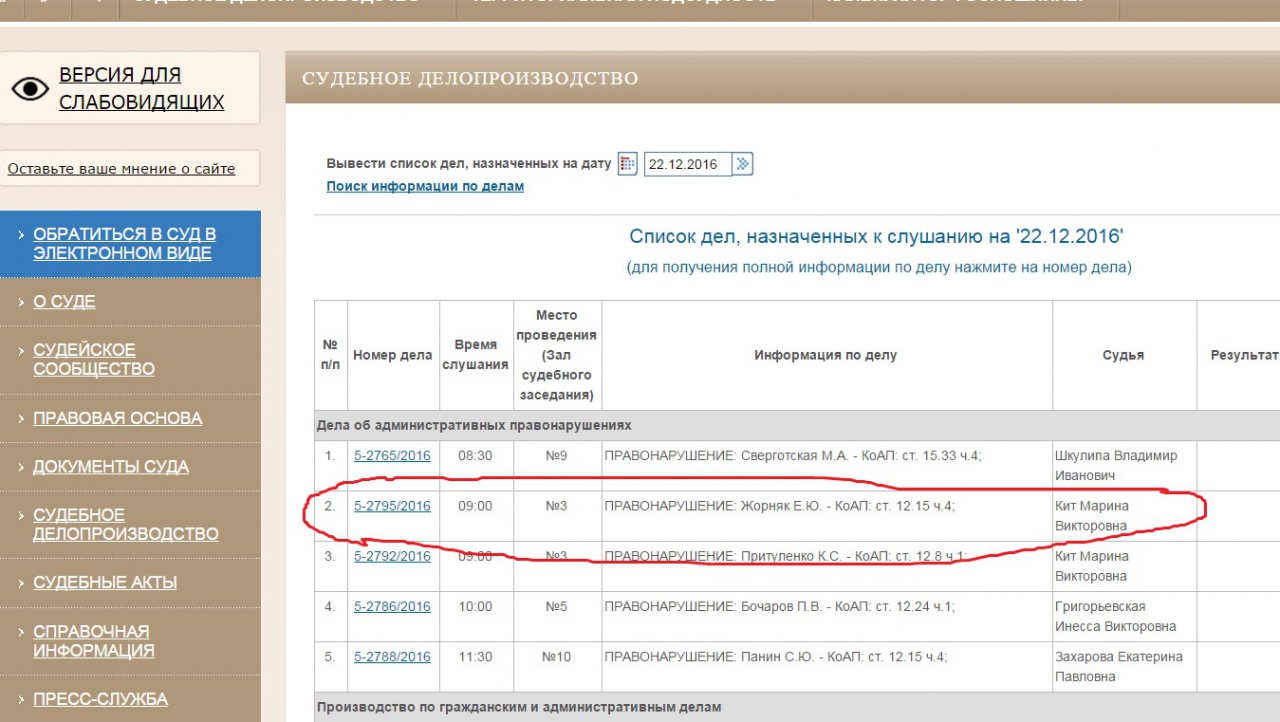Screen dimensions: 1280x722
Task: Expand 'ПРАВОВАЯ ОСНОВА' sidebar section
Action: (117, 418)
